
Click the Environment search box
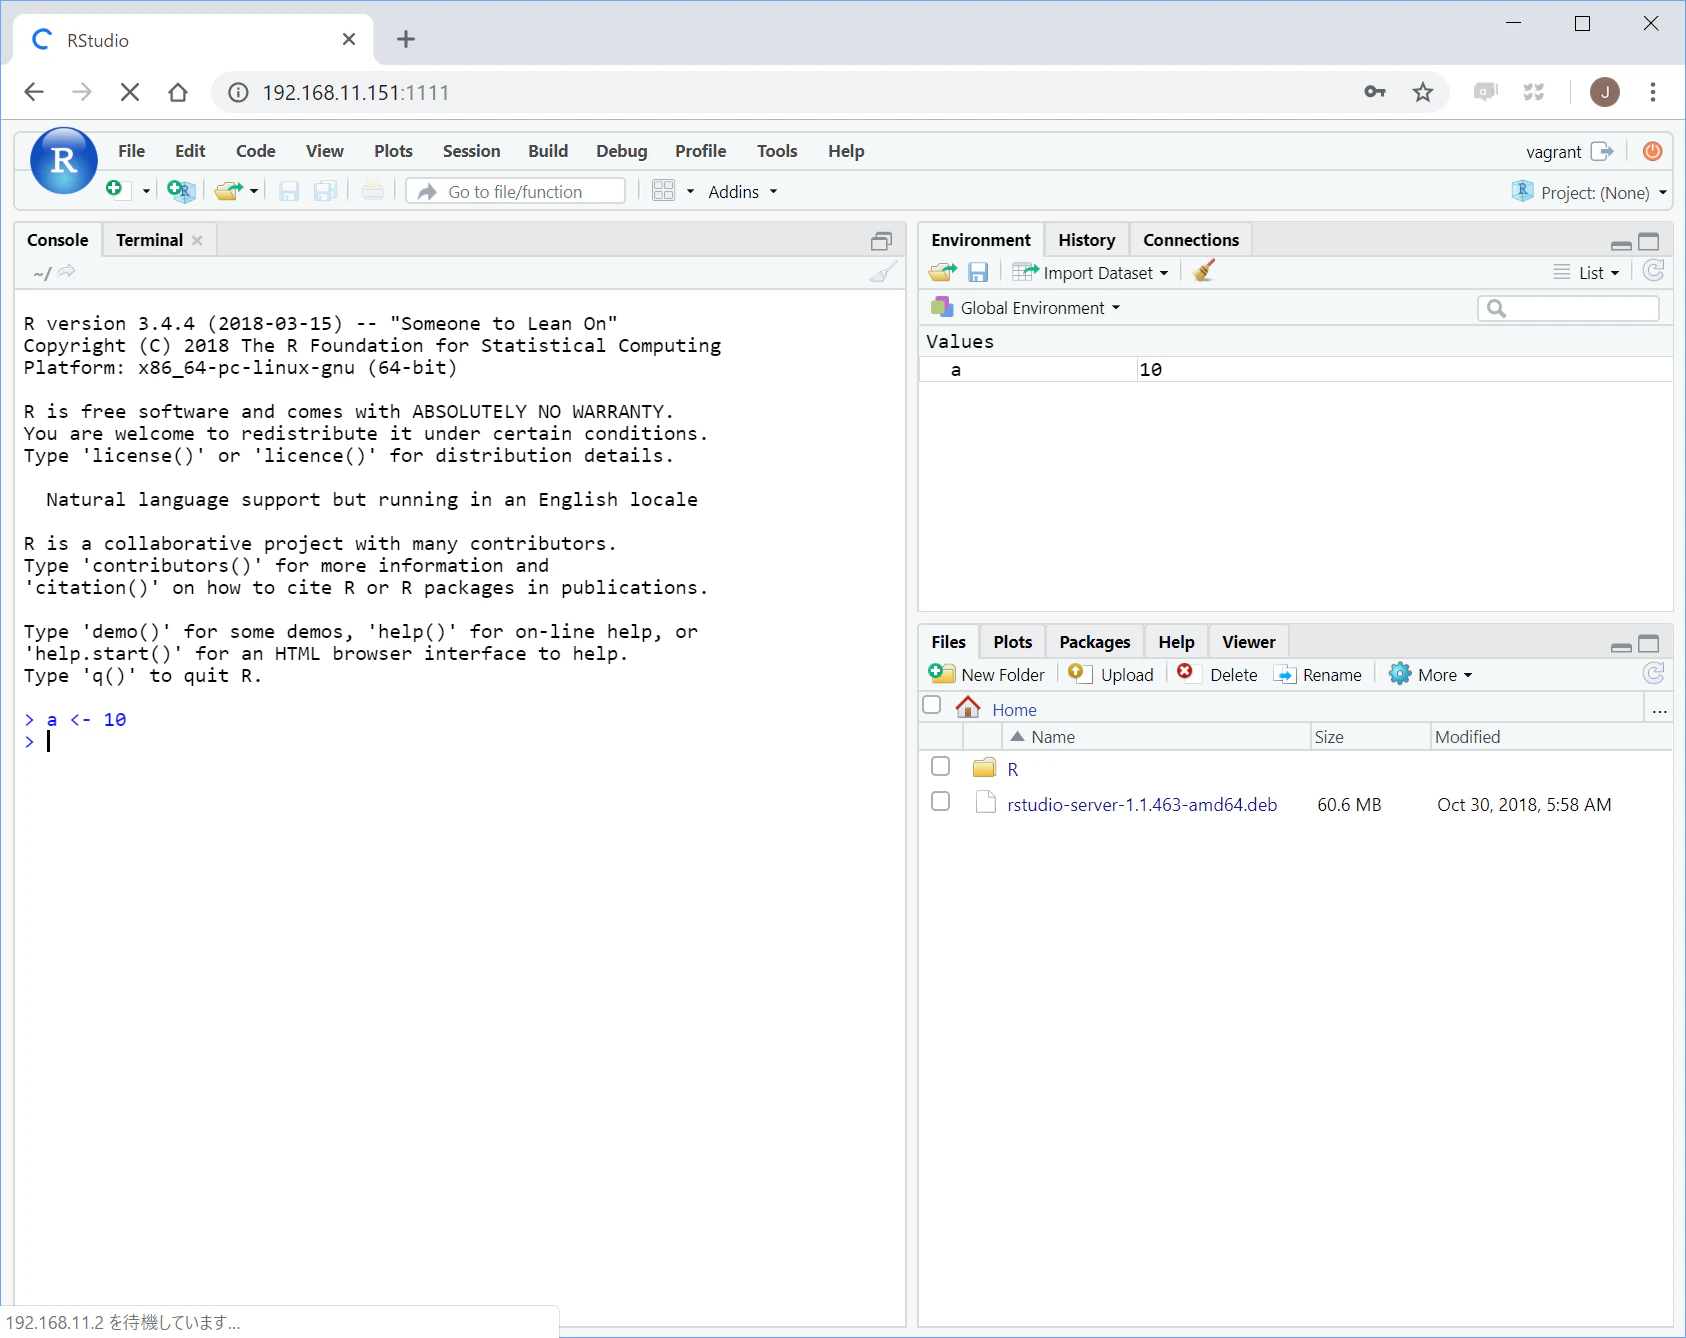pos(1568,308)
